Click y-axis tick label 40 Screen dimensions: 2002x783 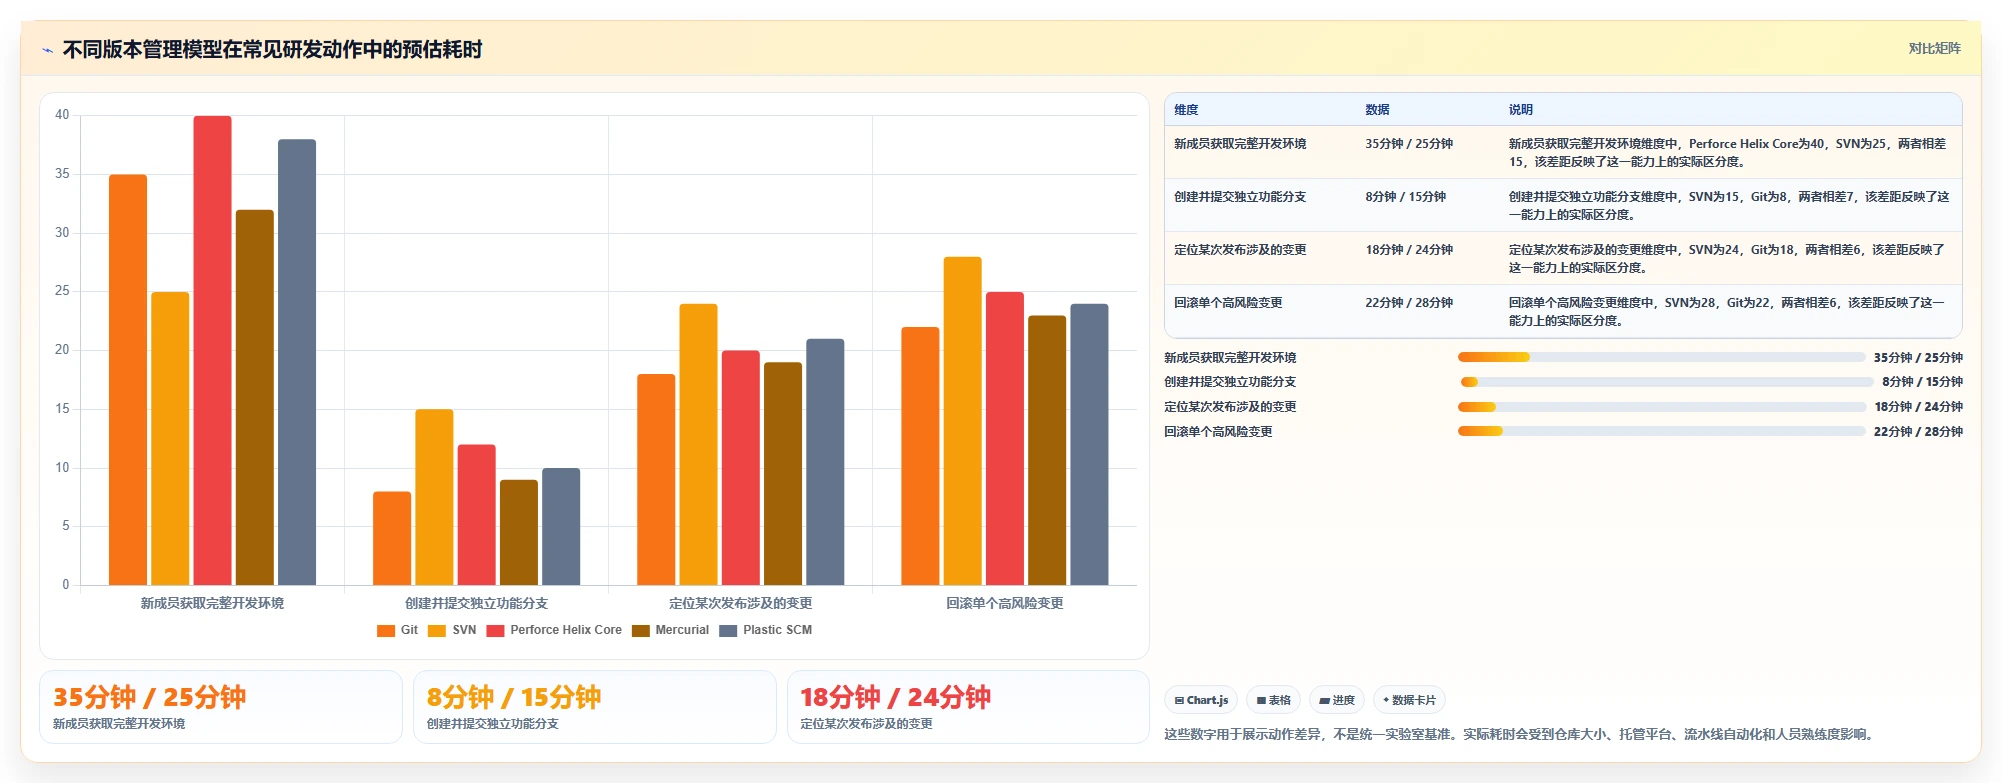[x=62, y=115]
